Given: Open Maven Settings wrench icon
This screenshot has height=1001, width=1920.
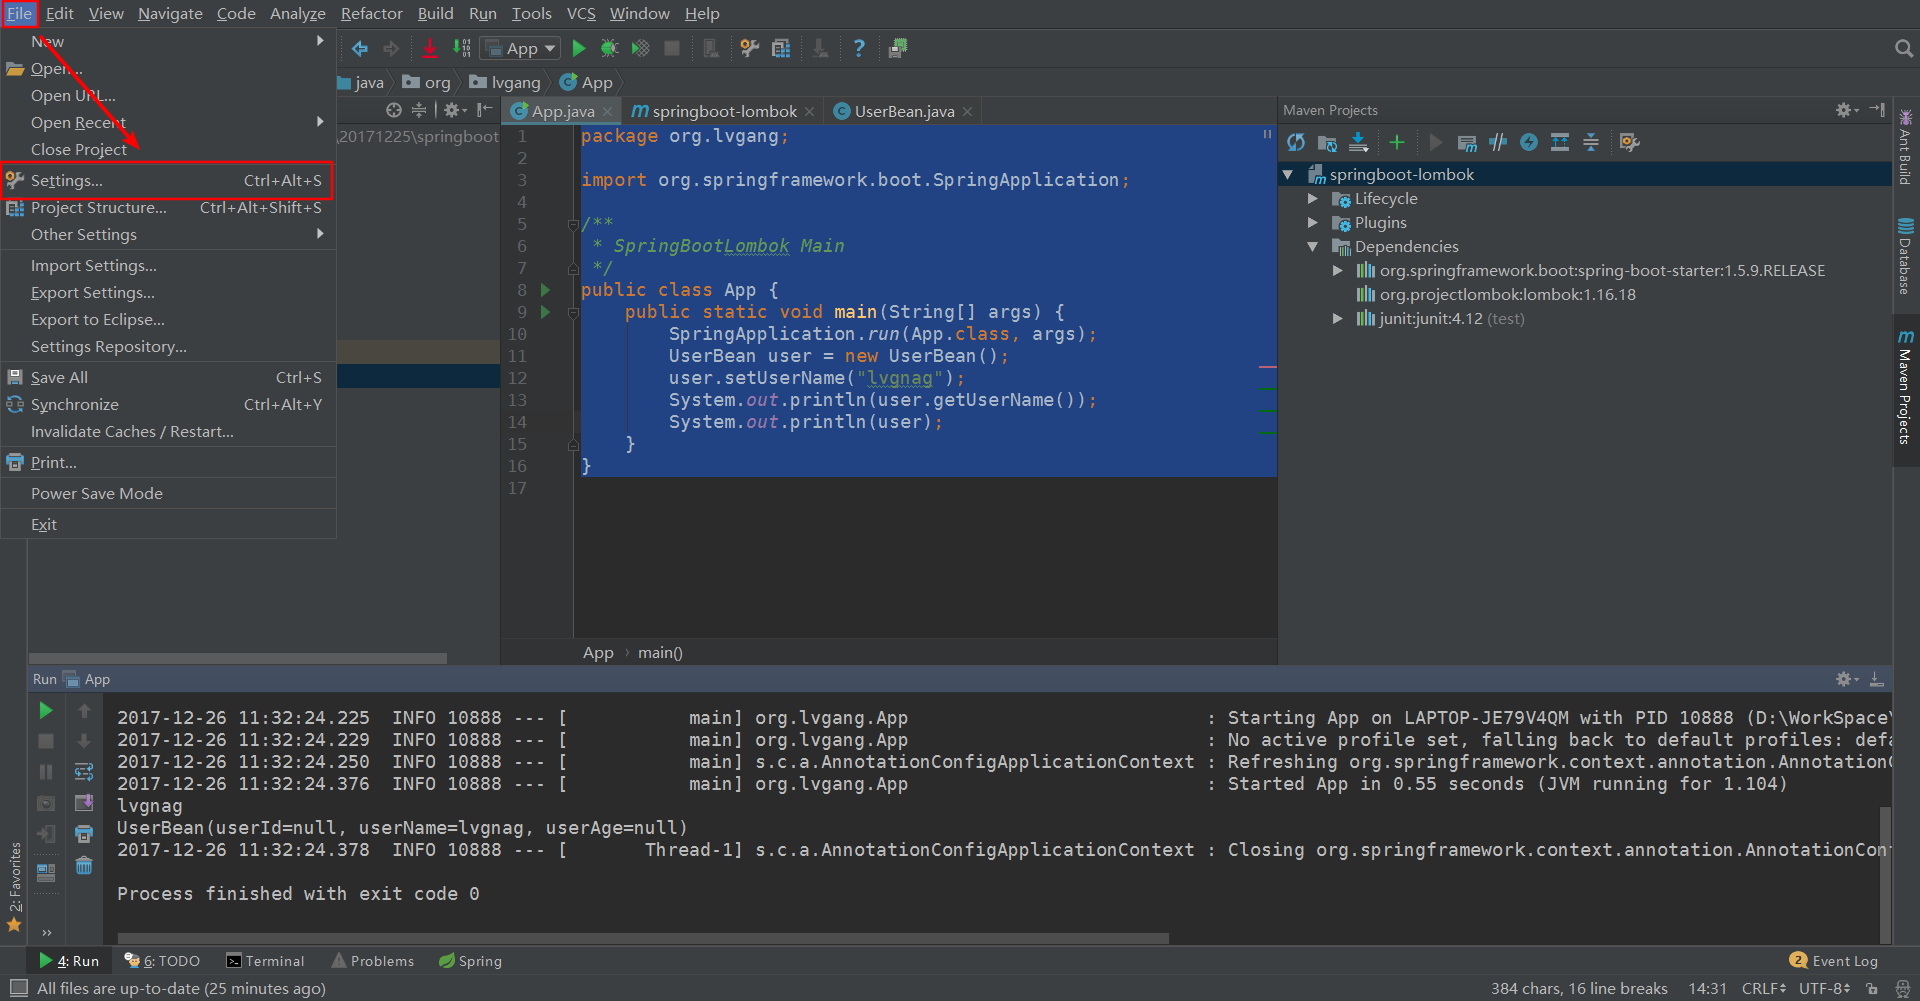Looking at the screenshot, I should (x=1629, y=142).
